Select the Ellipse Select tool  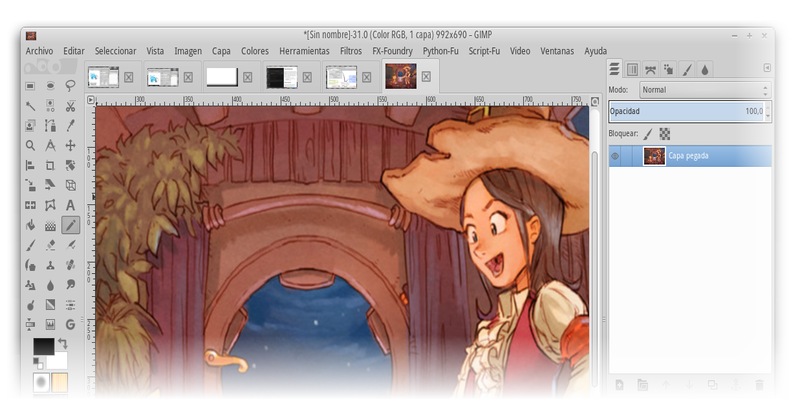tap(50, 86)
